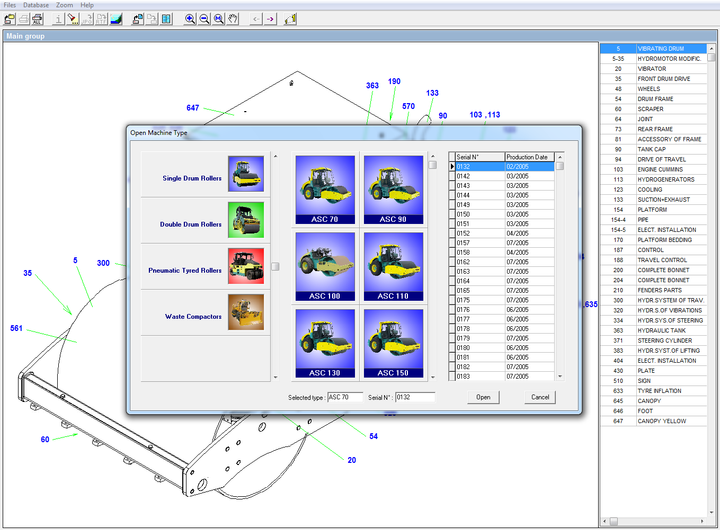The height and width of the screenshot is (530, 720).
Task: Select serial number 0175 row
Action: [501, 300]
